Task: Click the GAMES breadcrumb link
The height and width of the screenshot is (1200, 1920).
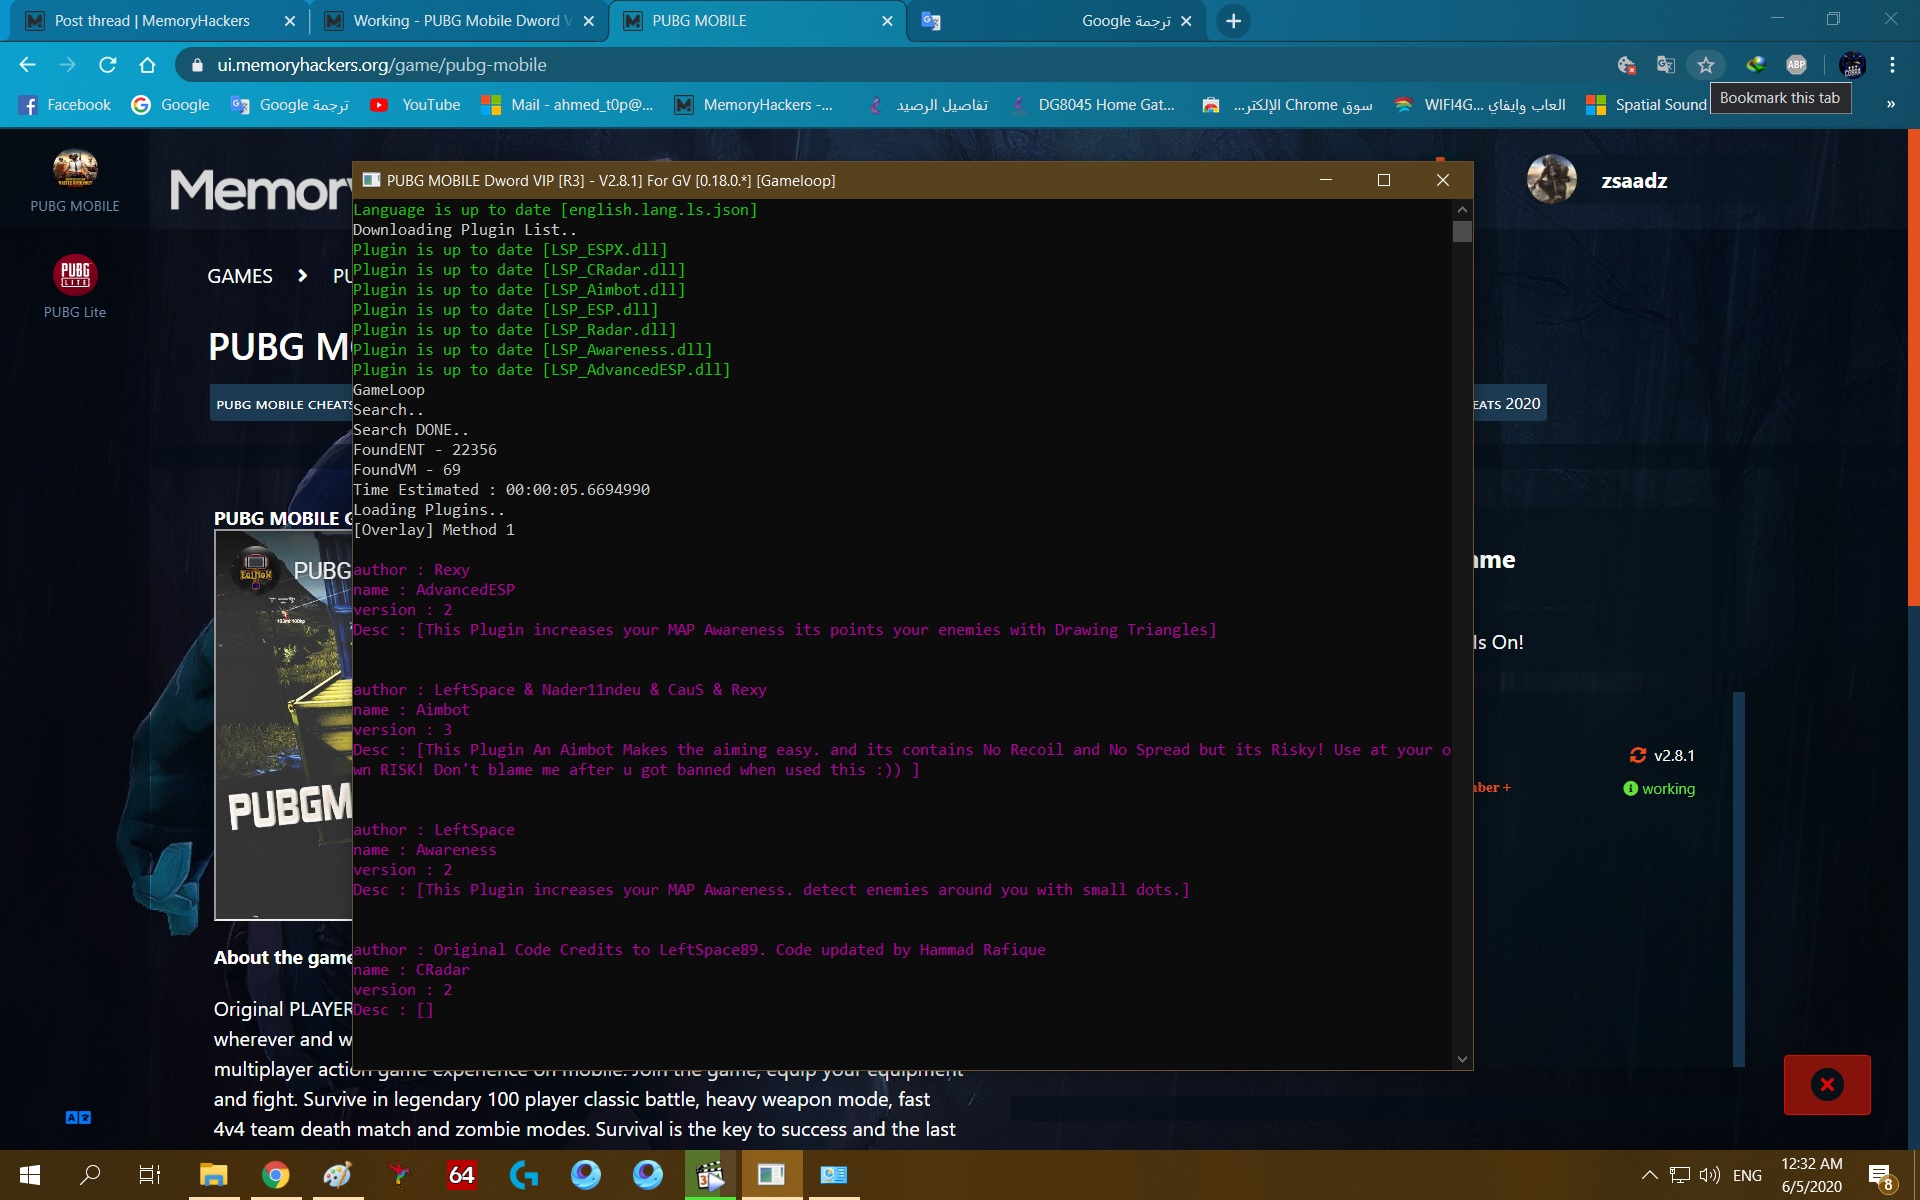Action: click(x=240, y=276)
